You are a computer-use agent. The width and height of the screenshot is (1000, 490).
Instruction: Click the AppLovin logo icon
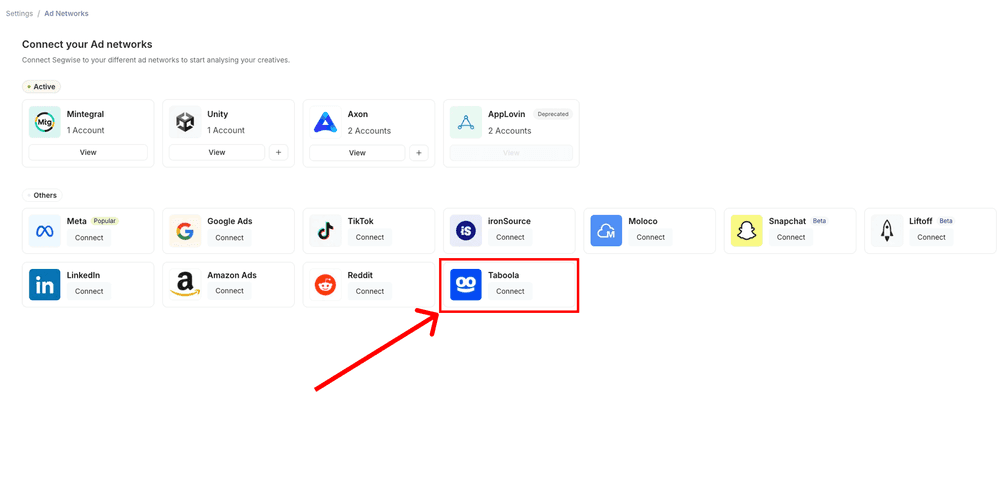coord(466,122)
